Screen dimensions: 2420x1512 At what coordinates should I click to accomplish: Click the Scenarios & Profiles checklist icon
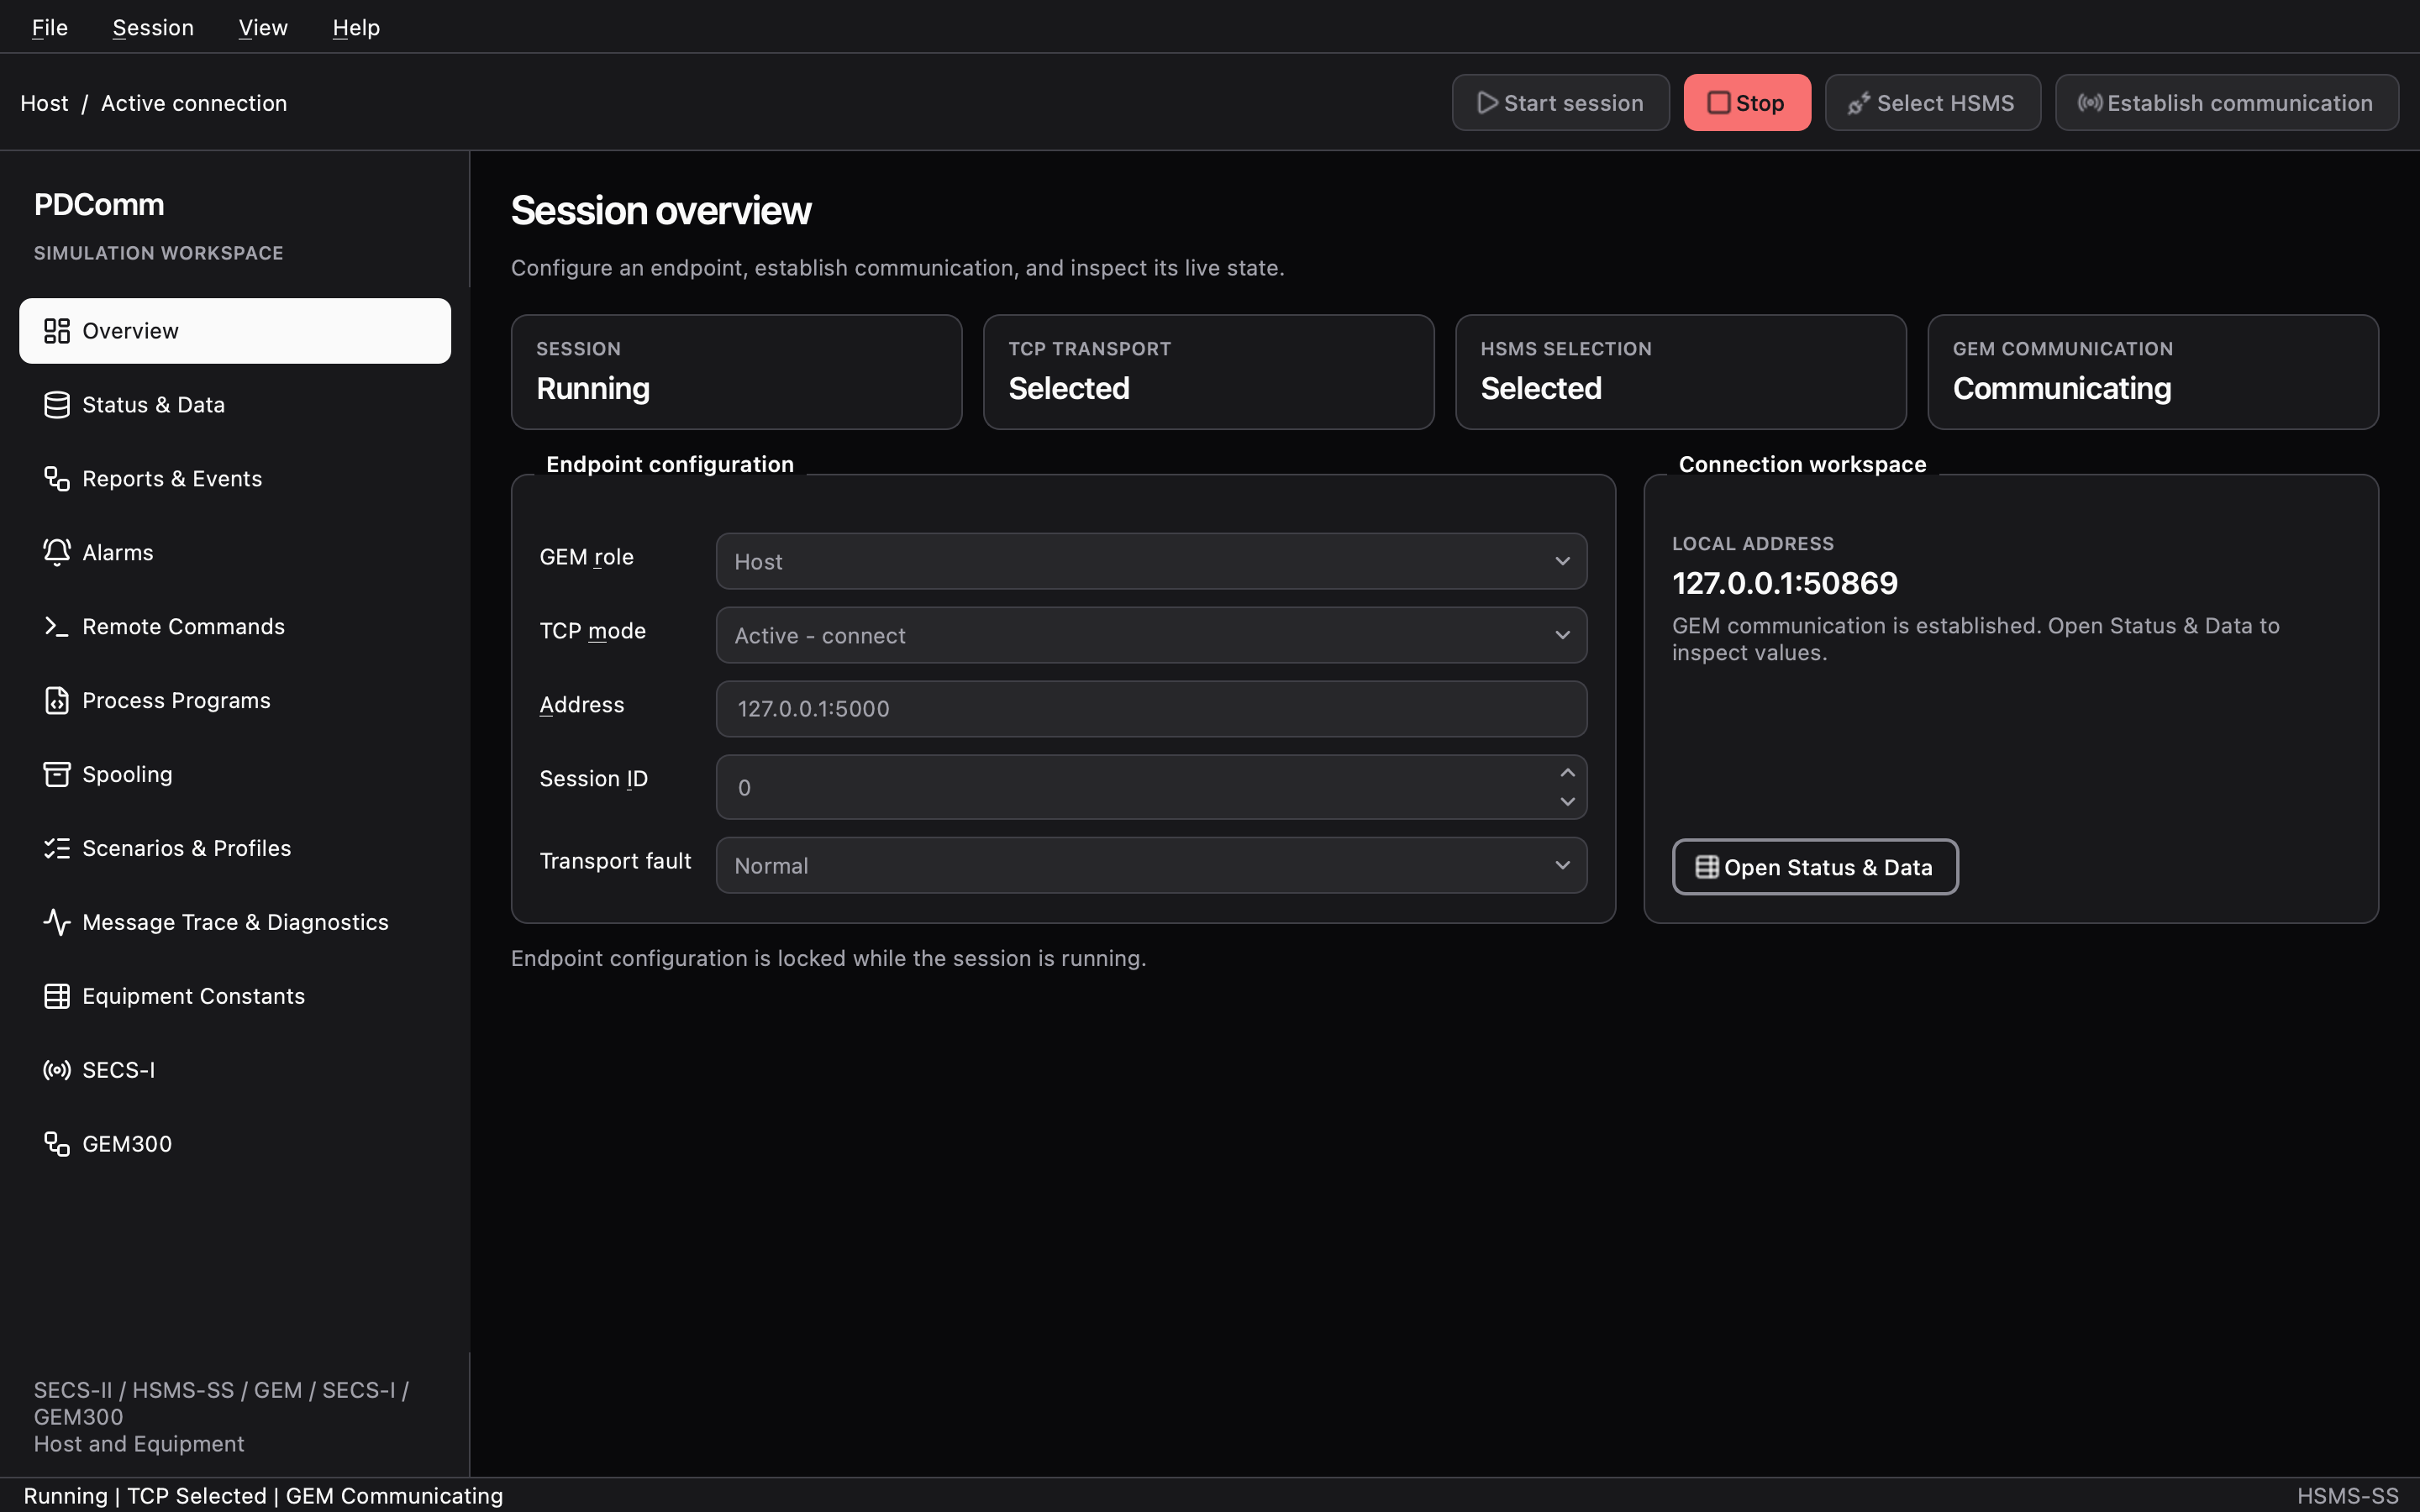click(x=57, y=849)
